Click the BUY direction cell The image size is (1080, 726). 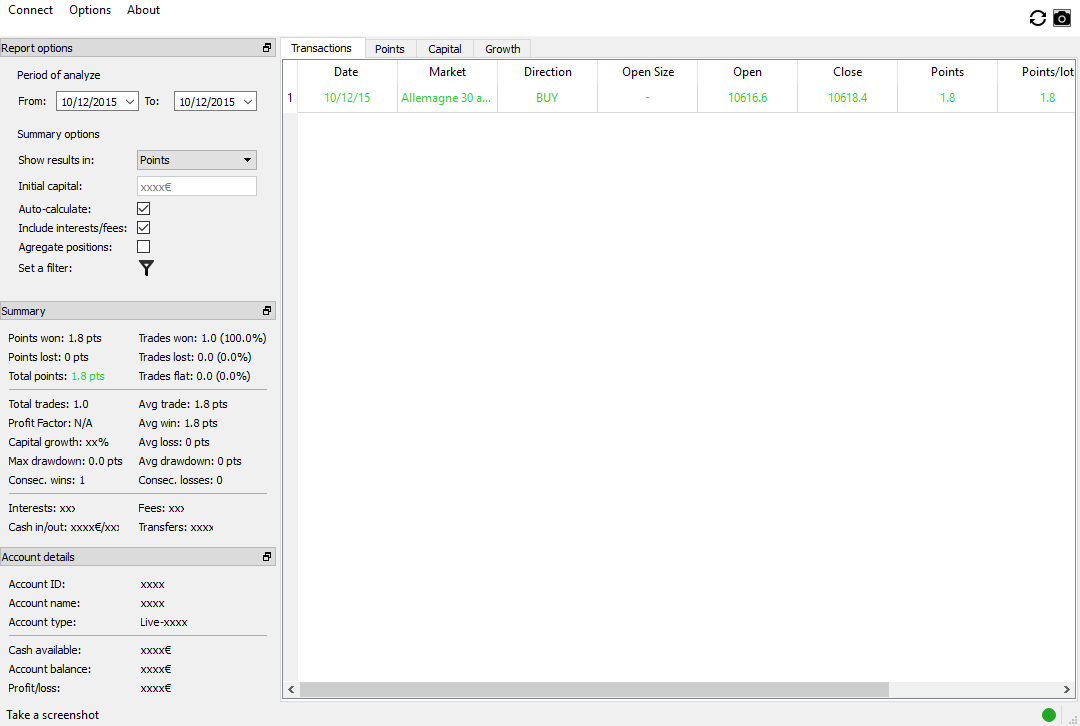pyautogui.click(x=548, y=98)
